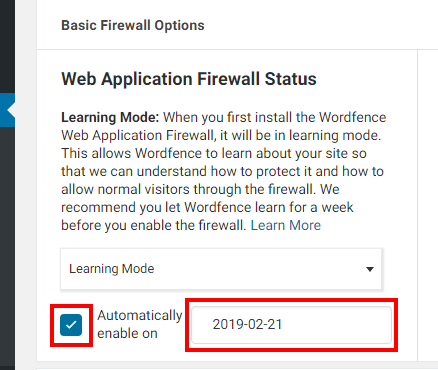Click the 2019-02-21 date field
438x370 pixels.
click(x=291, y=325)
